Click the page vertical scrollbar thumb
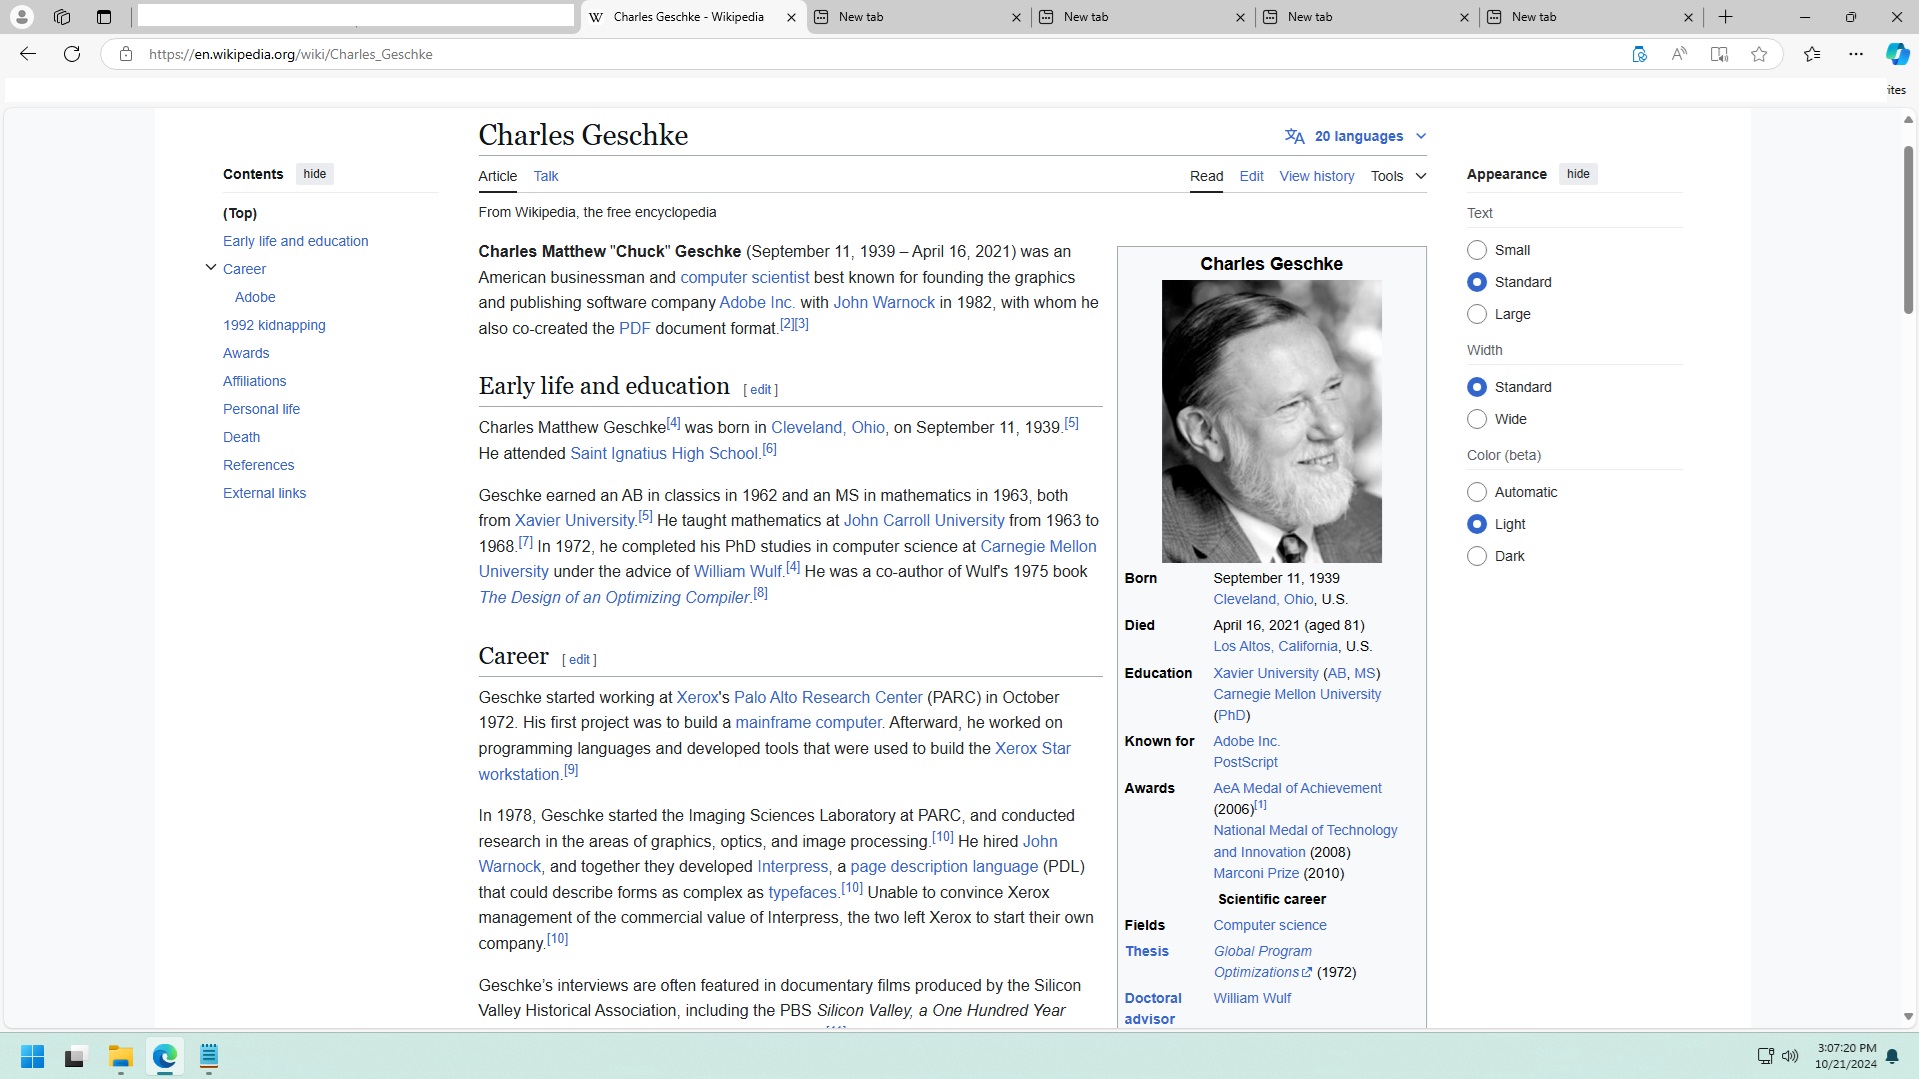The height and width of the screenshot is (1079, 1919). pyautogui.click(x=1908, y=230)
